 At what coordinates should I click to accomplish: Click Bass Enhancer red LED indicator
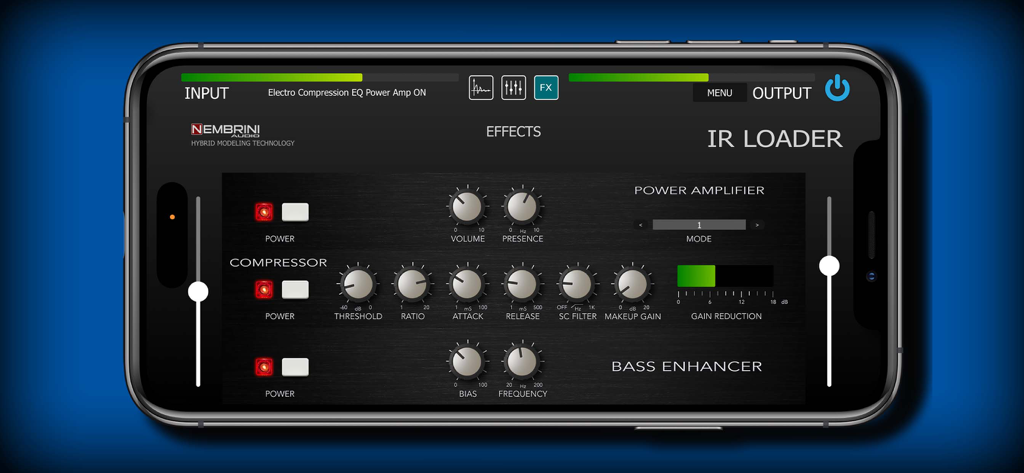coord(264,367)
